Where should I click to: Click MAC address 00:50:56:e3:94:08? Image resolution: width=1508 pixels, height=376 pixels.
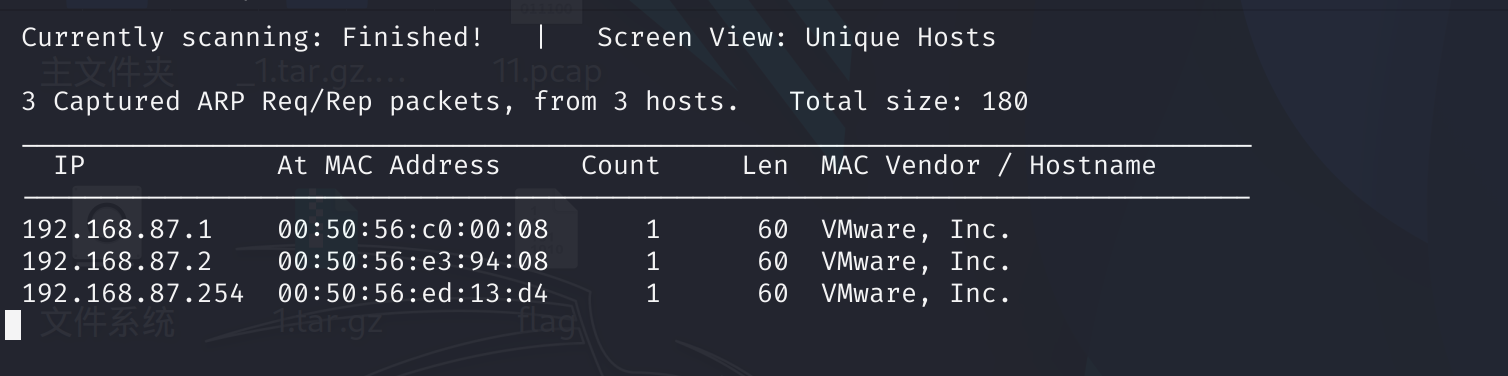pyautogui.click(x=413, y=262)
